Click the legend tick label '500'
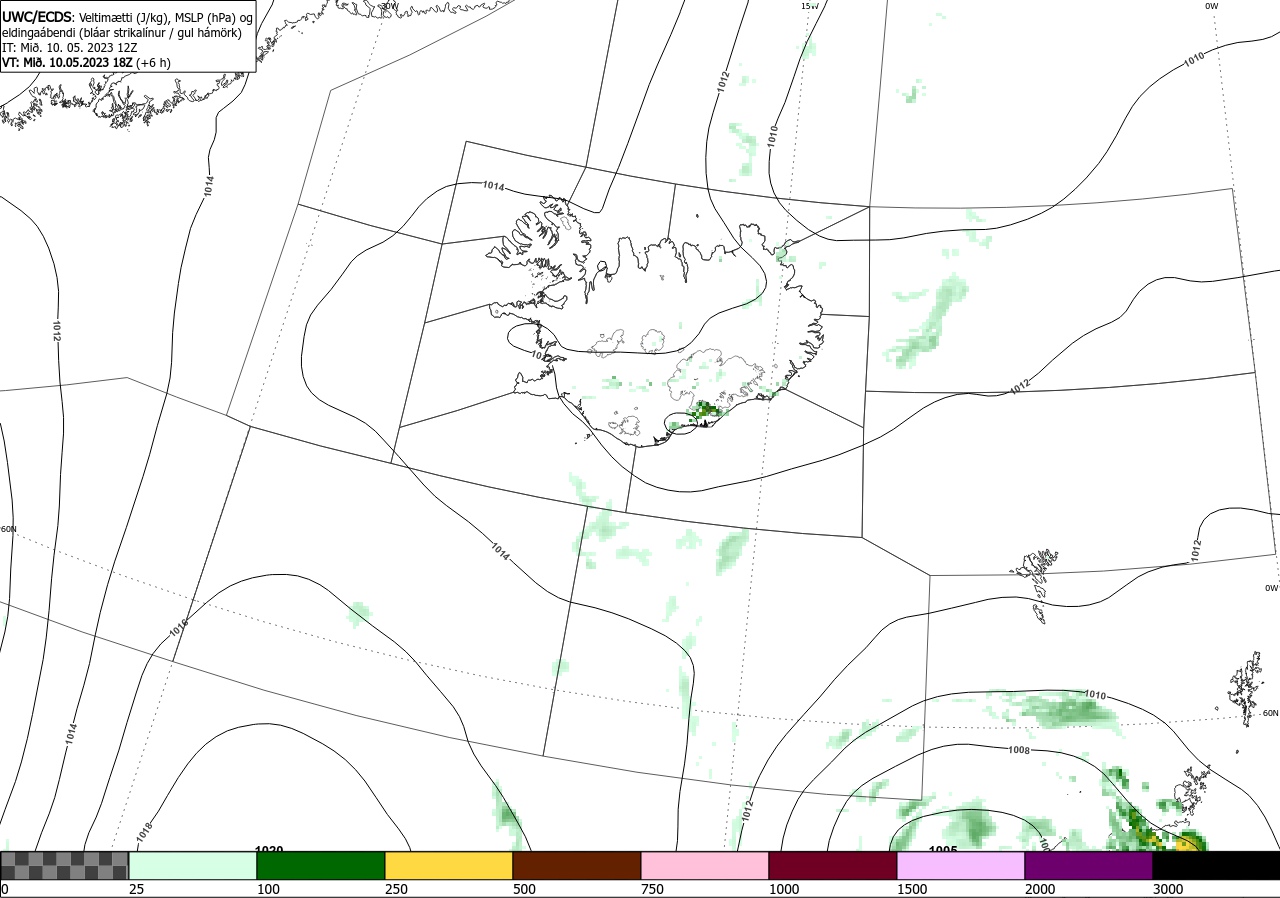The image size is (1280, 898). tap(523, 889)
